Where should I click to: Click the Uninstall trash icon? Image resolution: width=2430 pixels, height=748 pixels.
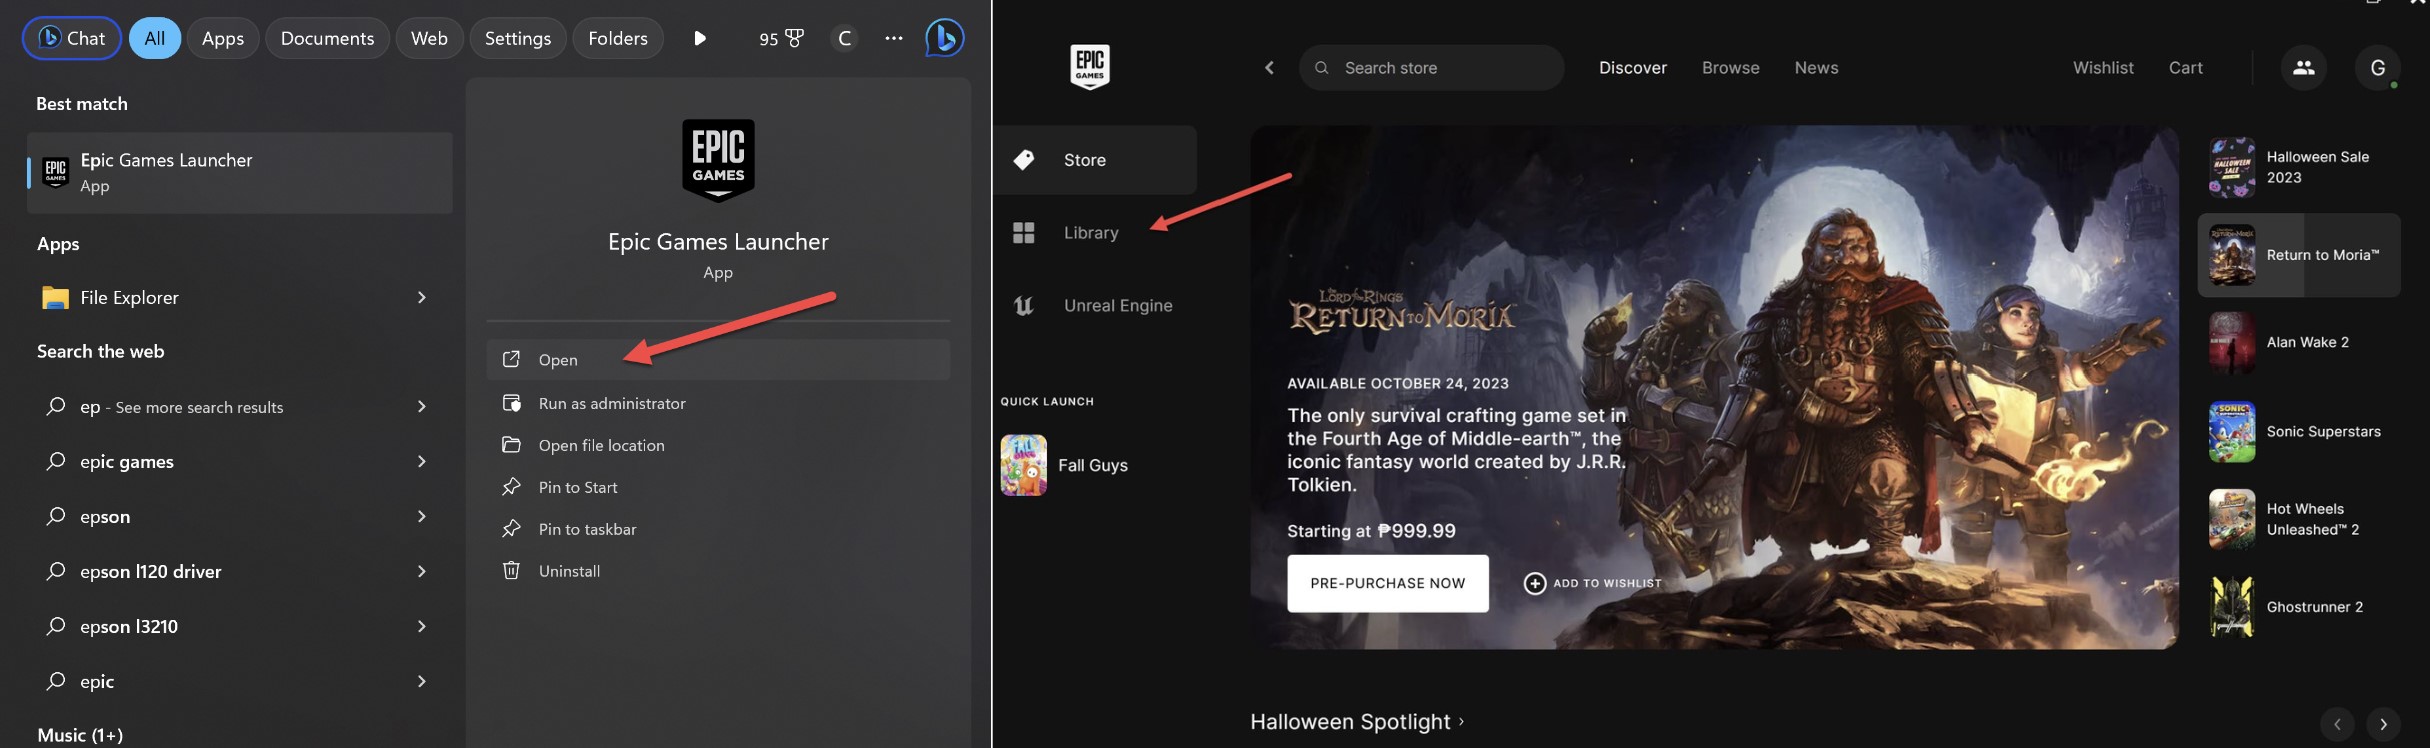pos(511,571)
